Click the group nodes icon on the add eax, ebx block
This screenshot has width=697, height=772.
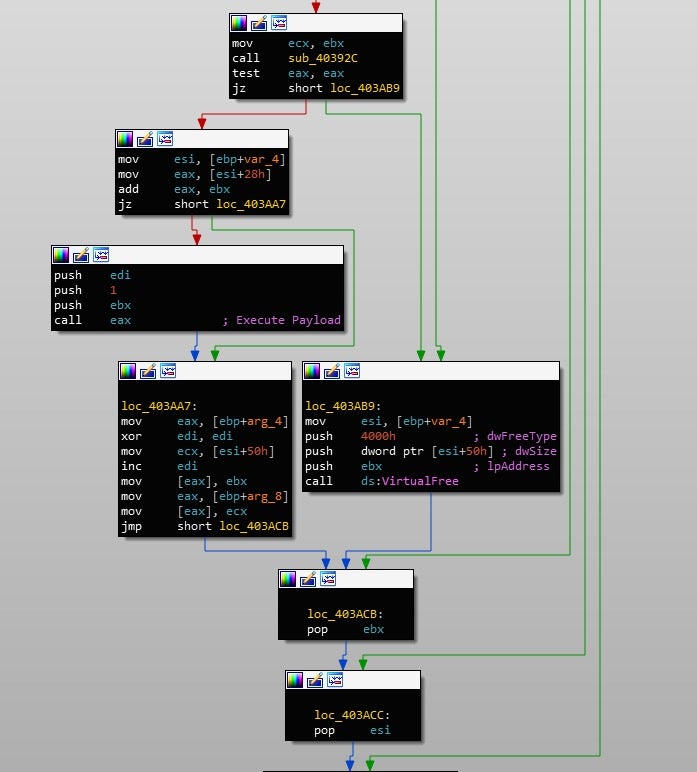pyautogui.click(x=165, y=138)
